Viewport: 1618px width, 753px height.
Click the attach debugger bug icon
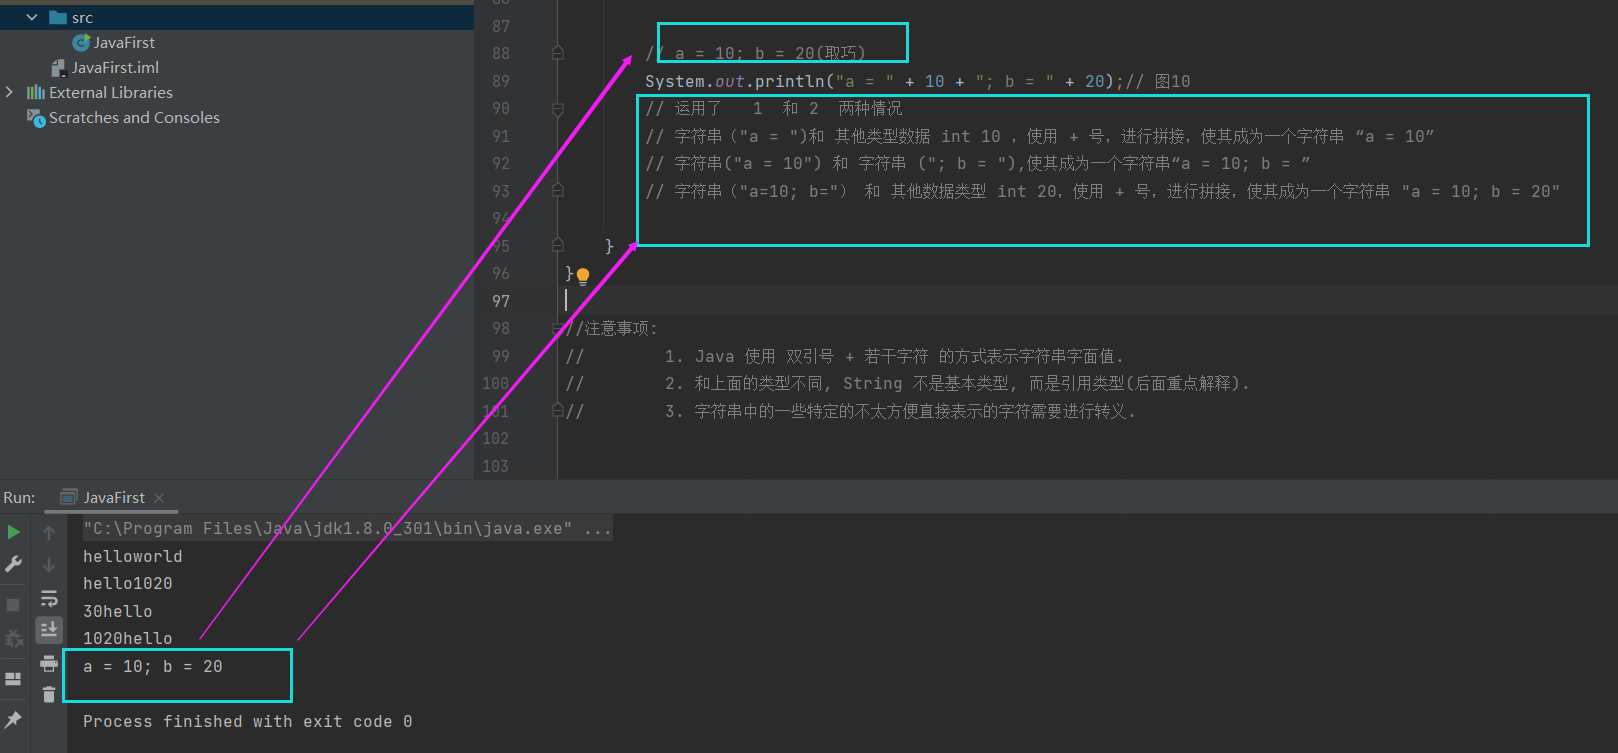tap(14, 638)
